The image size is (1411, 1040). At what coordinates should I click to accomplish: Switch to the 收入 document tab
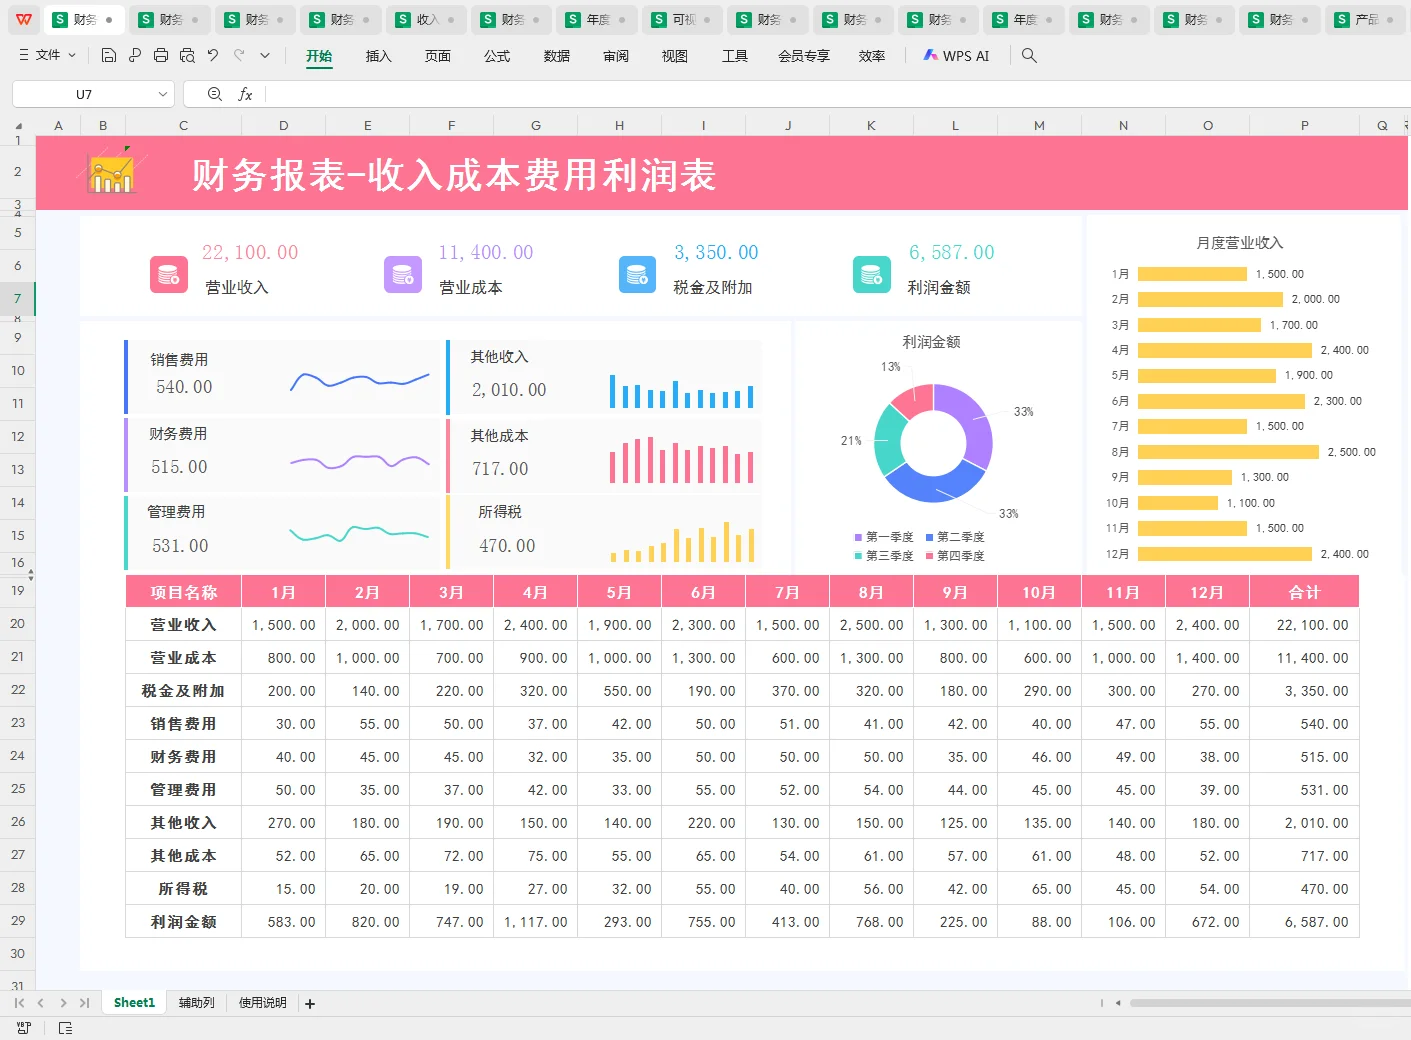pos(427,19)
